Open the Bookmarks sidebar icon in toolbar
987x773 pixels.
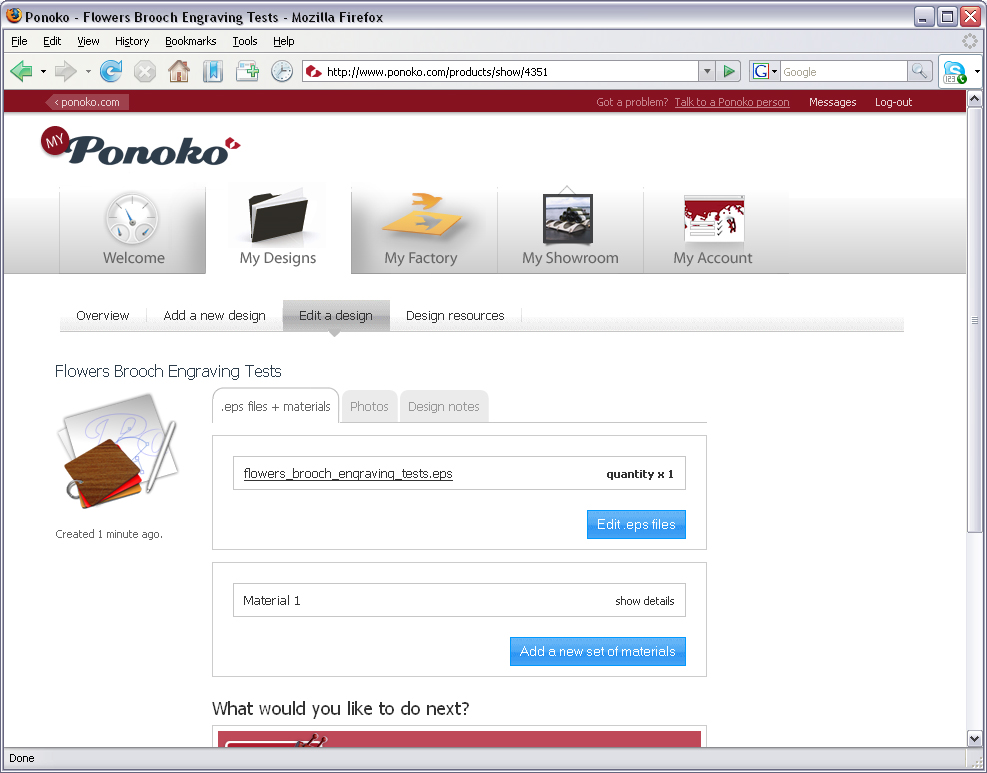213,71
